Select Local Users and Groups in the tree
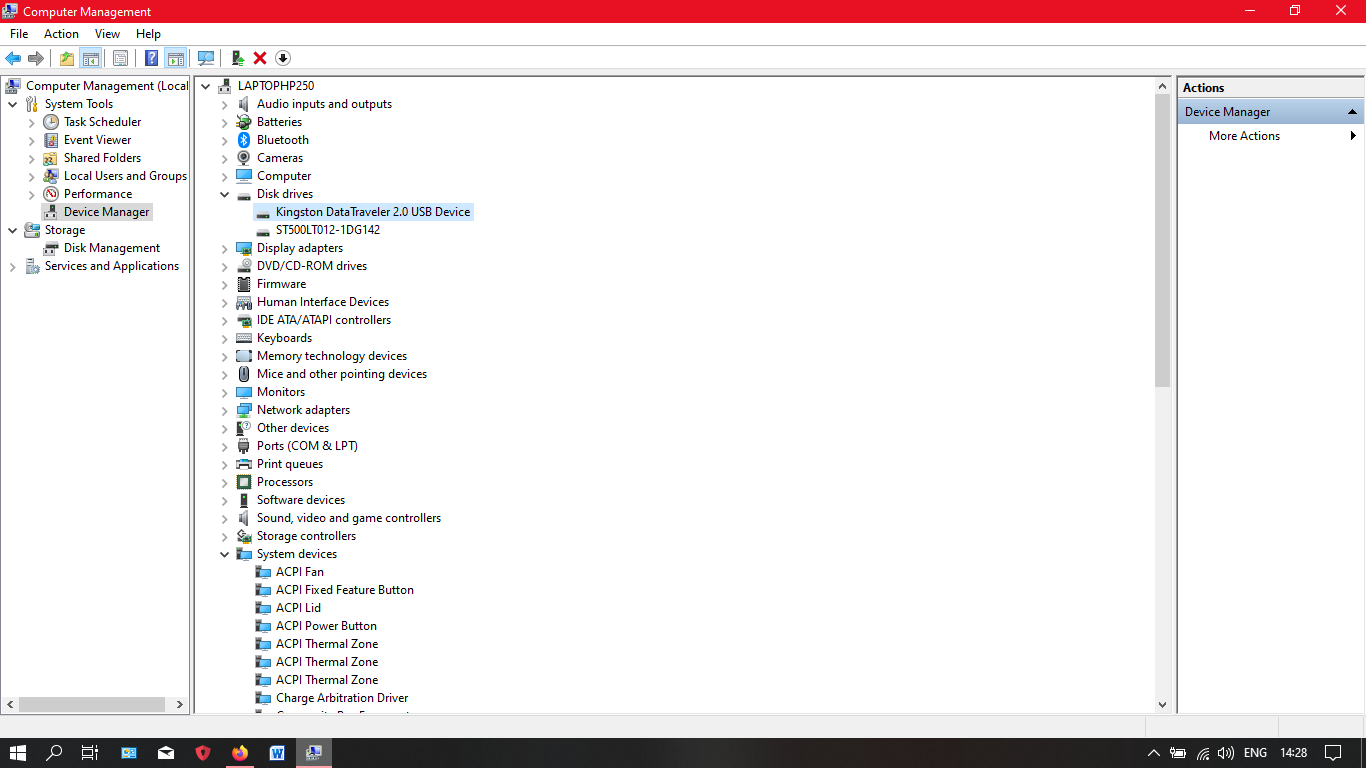 (x=125, y=176)
